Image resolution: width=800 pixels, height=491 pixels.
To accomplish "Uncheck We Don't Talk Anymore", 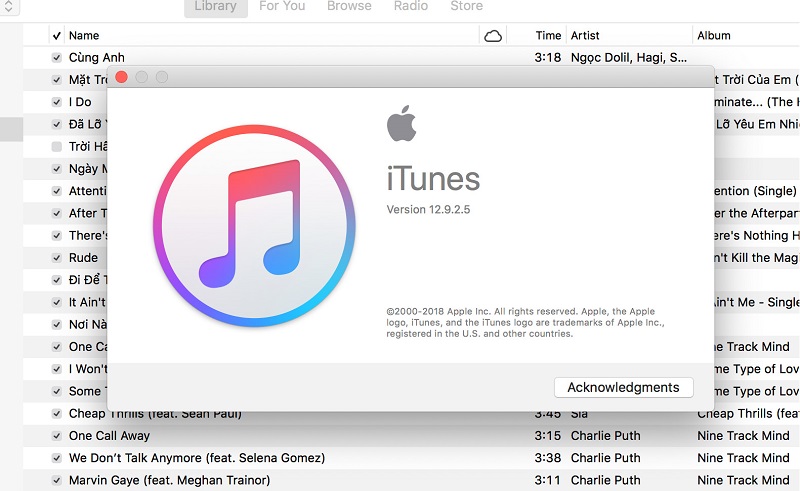I will (57, 458).
